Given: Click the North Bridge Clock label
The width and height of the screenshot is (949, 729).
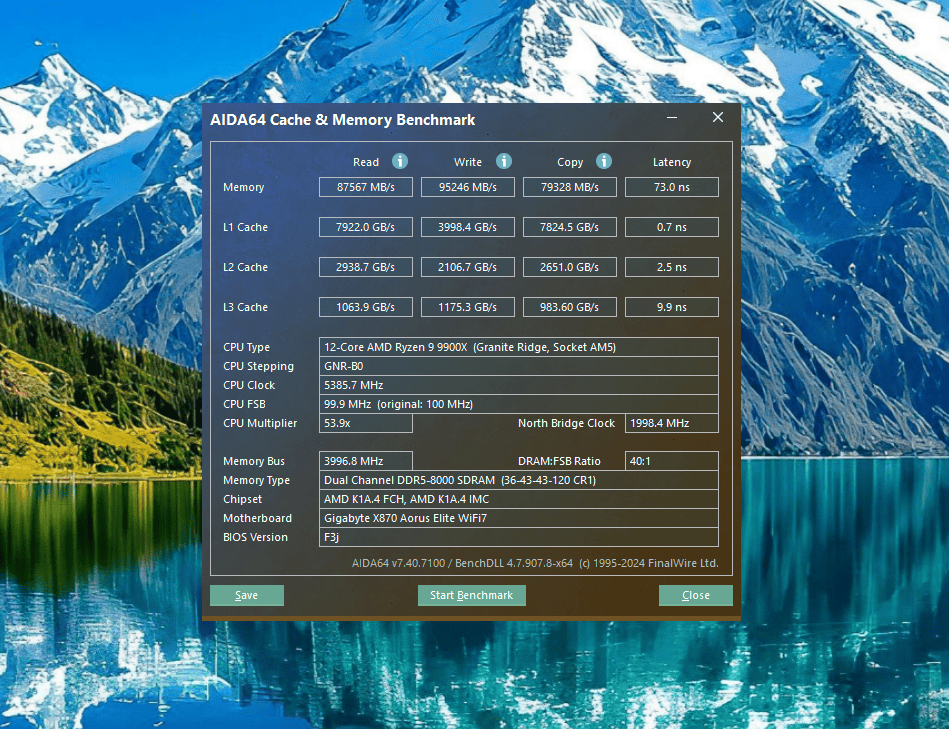Looking at the screenshot, I should (x=566, y=423).
